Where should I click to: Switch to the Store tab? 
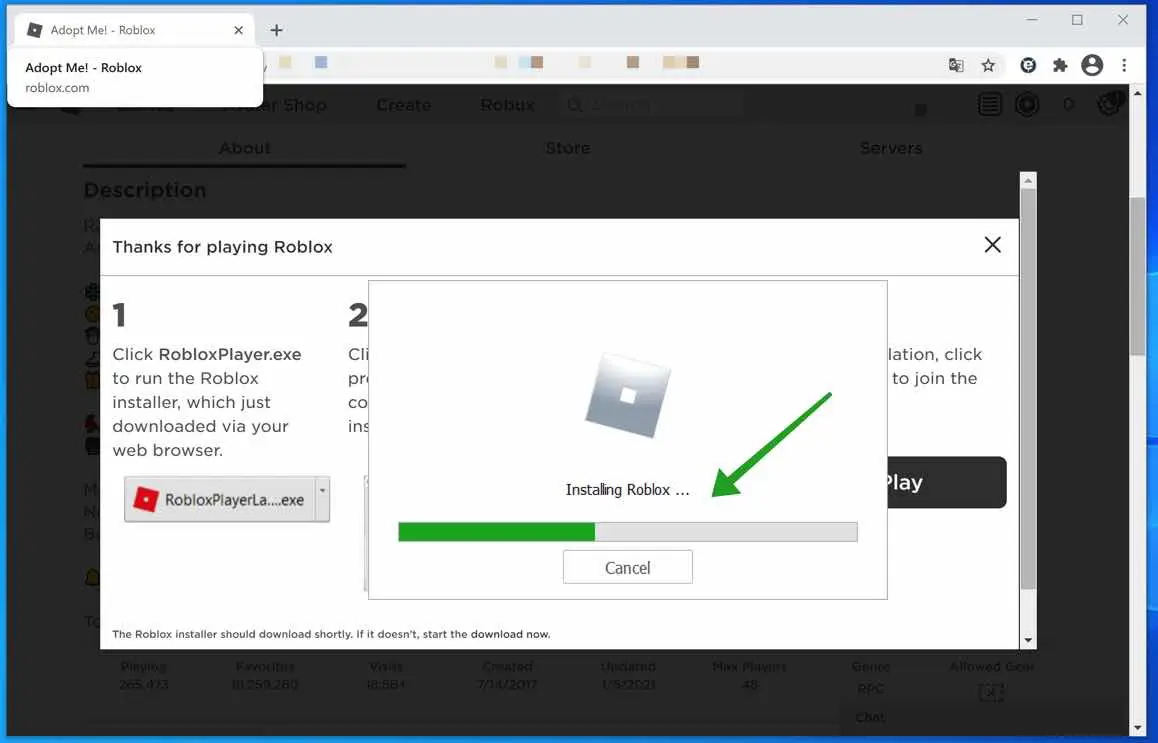click(x=568, y=148)
